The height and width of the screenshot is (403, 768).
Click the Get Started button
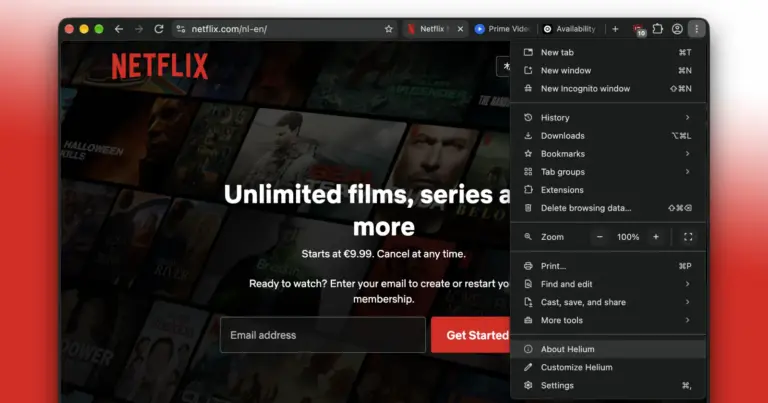[471, 335]
